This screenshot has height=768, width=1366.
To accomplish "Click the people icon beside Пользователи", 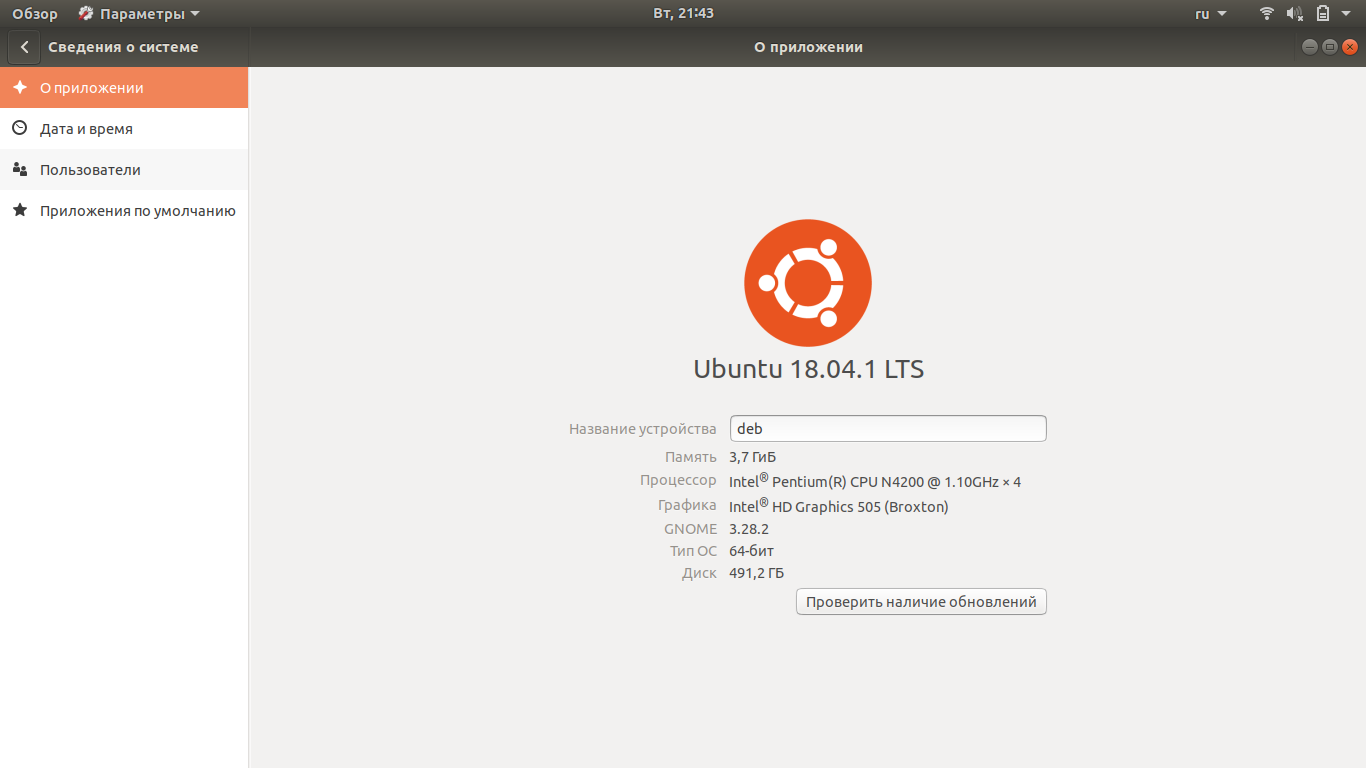I will [19, 169].
